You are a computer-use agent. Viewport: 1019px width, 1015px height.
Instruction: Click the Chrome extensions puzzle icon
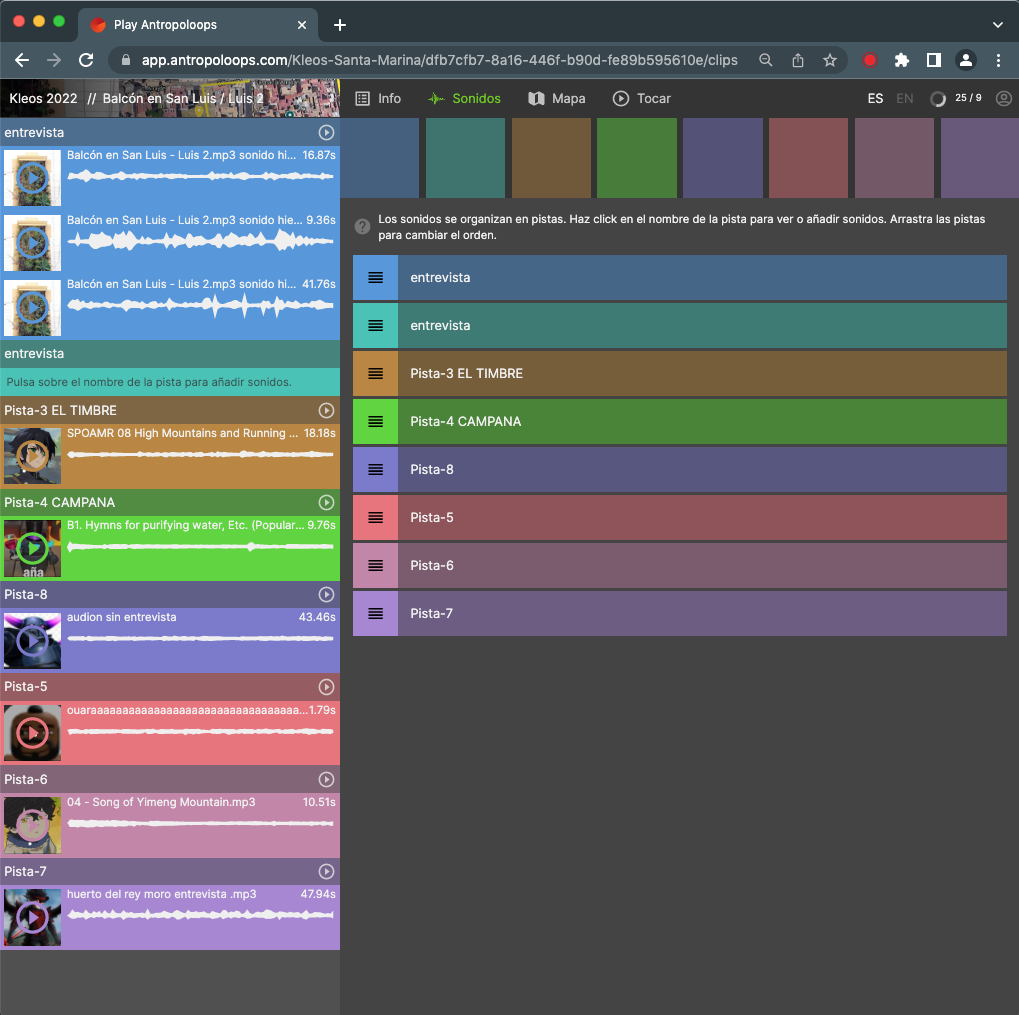(901, 60)
